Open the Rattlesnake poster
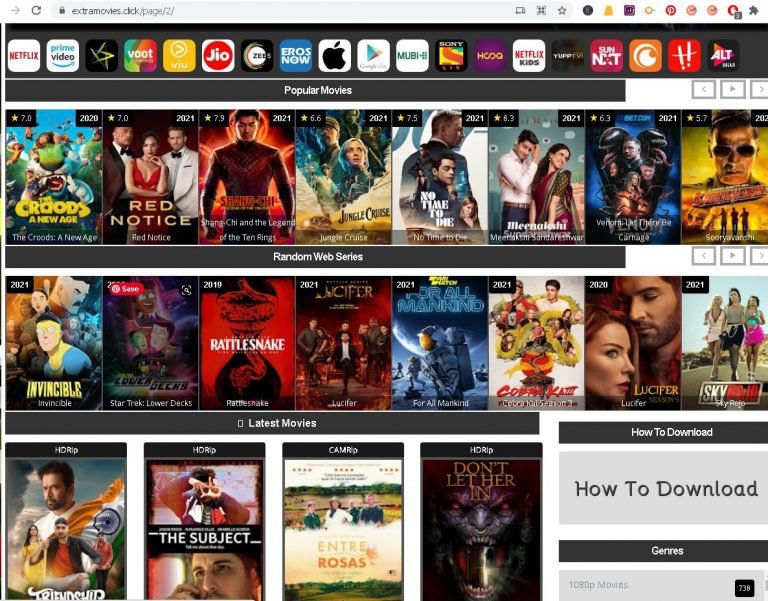 click(x=247, y=343)
